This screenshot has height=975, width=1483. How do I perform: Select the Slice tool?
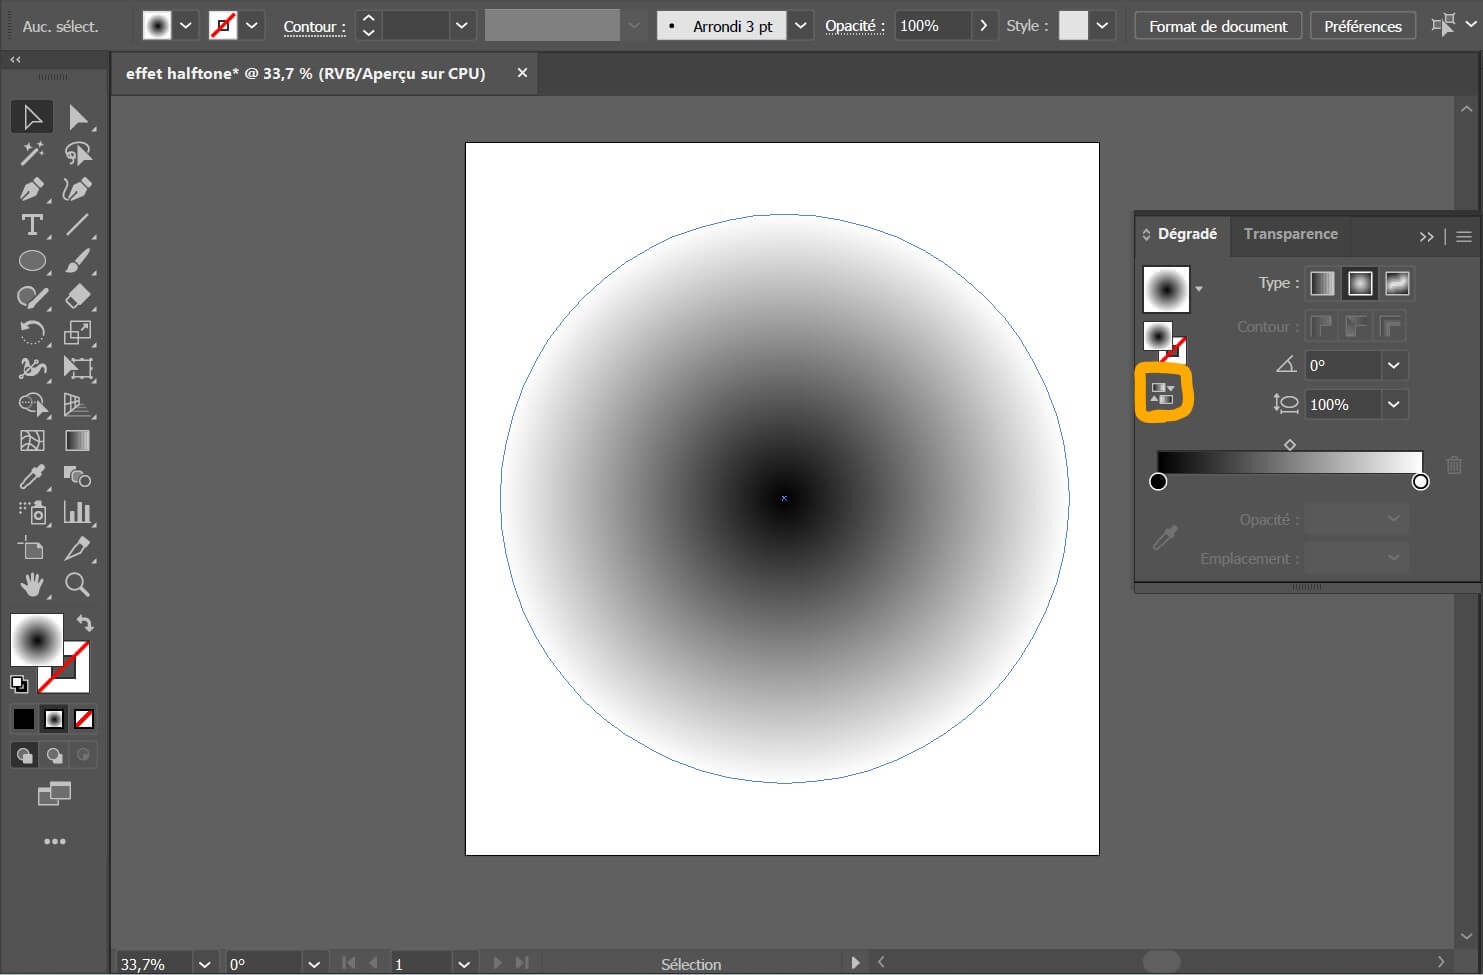[78, 549]
